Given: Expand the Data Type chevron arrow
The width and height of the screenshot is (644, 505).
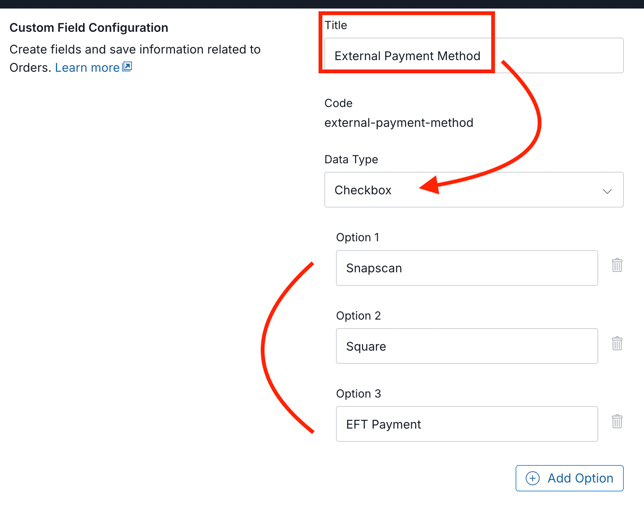Looking at the screenshot, I should coord(607,191).
